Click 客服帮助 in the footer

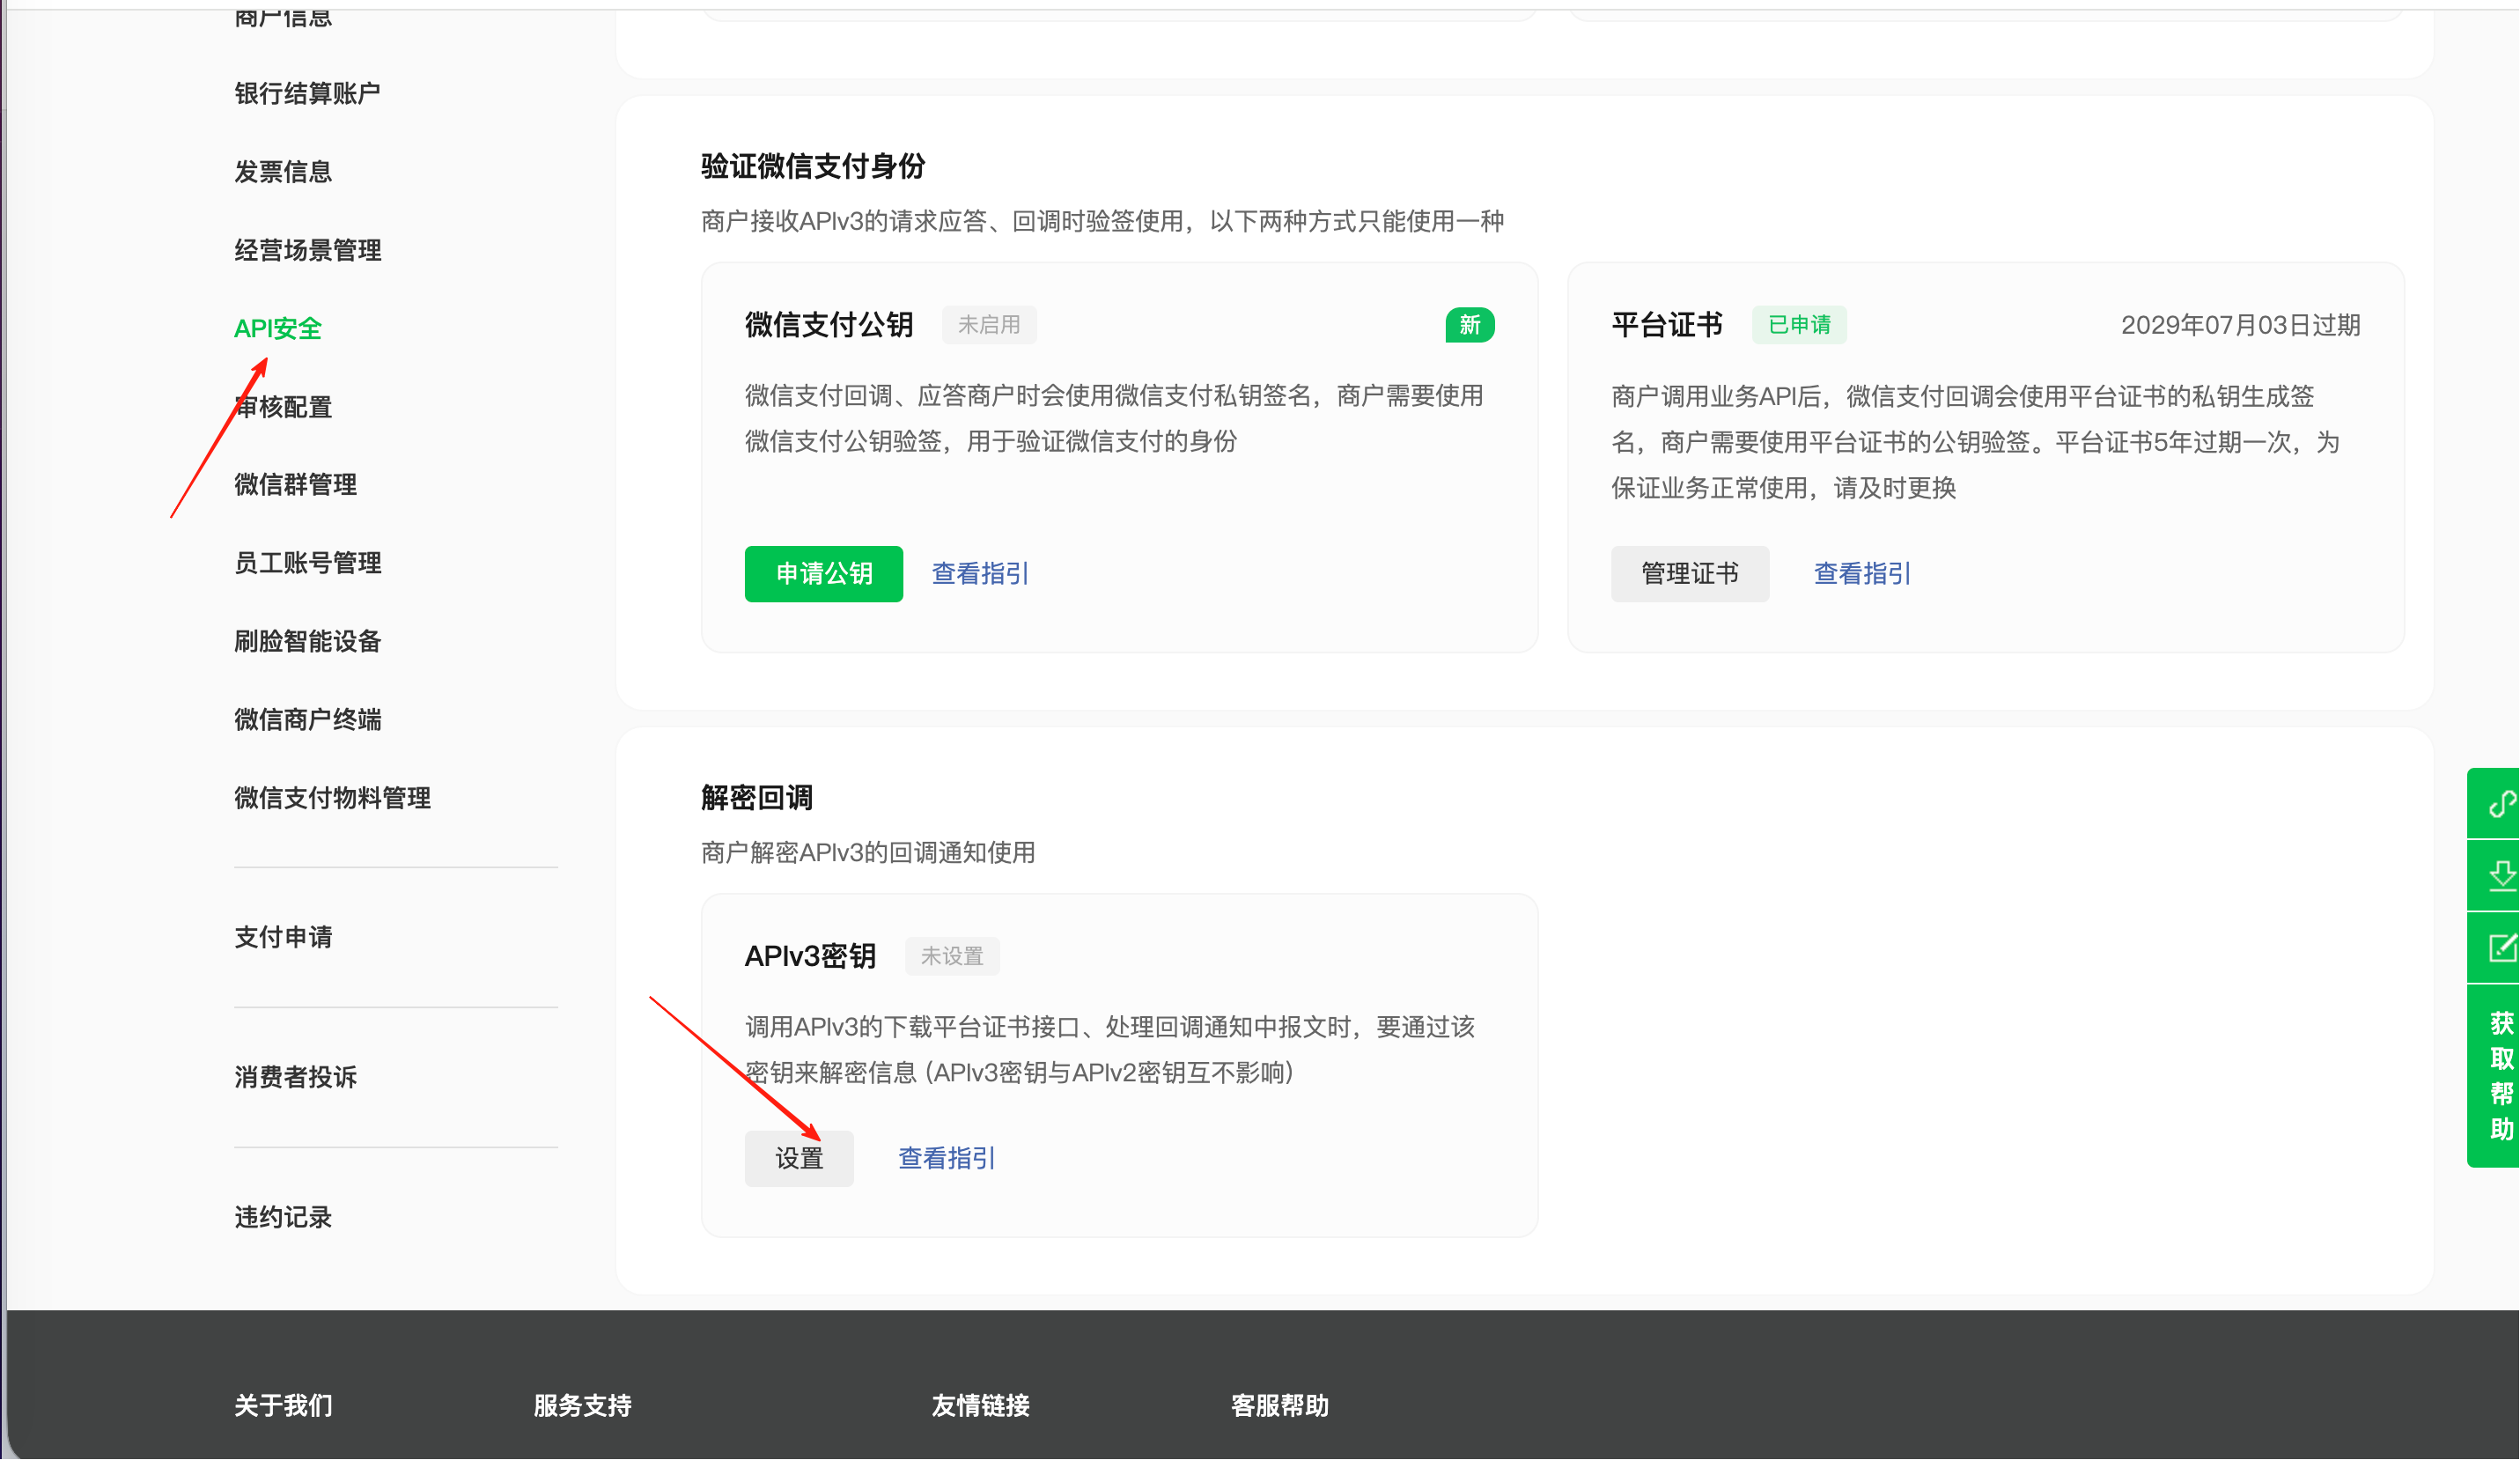coord(1279,1406)
